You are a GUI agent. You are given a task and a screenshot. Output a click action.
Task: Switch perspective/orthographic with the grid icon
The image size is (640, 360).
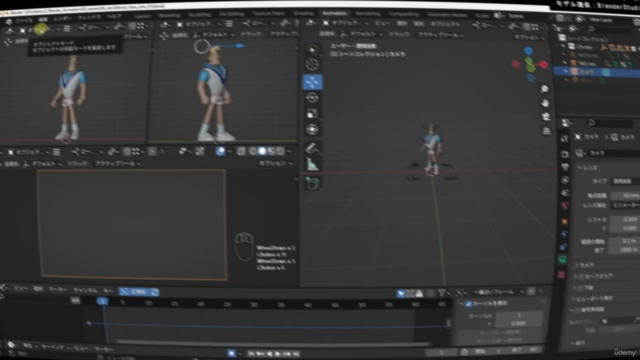pyautogui.click(x=547, y=131)
